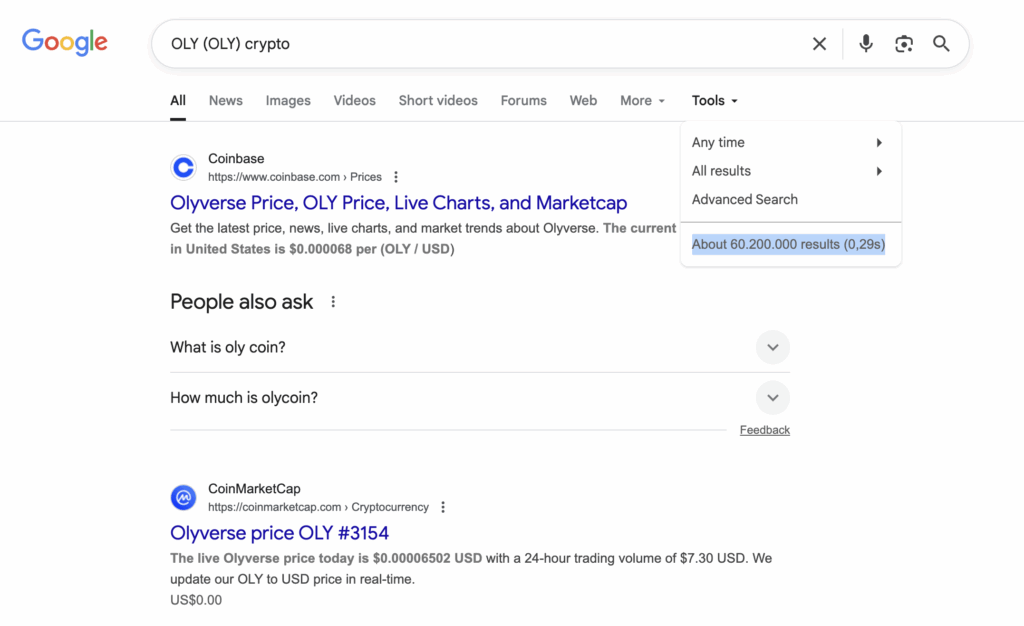Open the More search categories dropdown
The width and height of the screenshot is (1024, 626).
pyautogui.click(x=642, y=101)
